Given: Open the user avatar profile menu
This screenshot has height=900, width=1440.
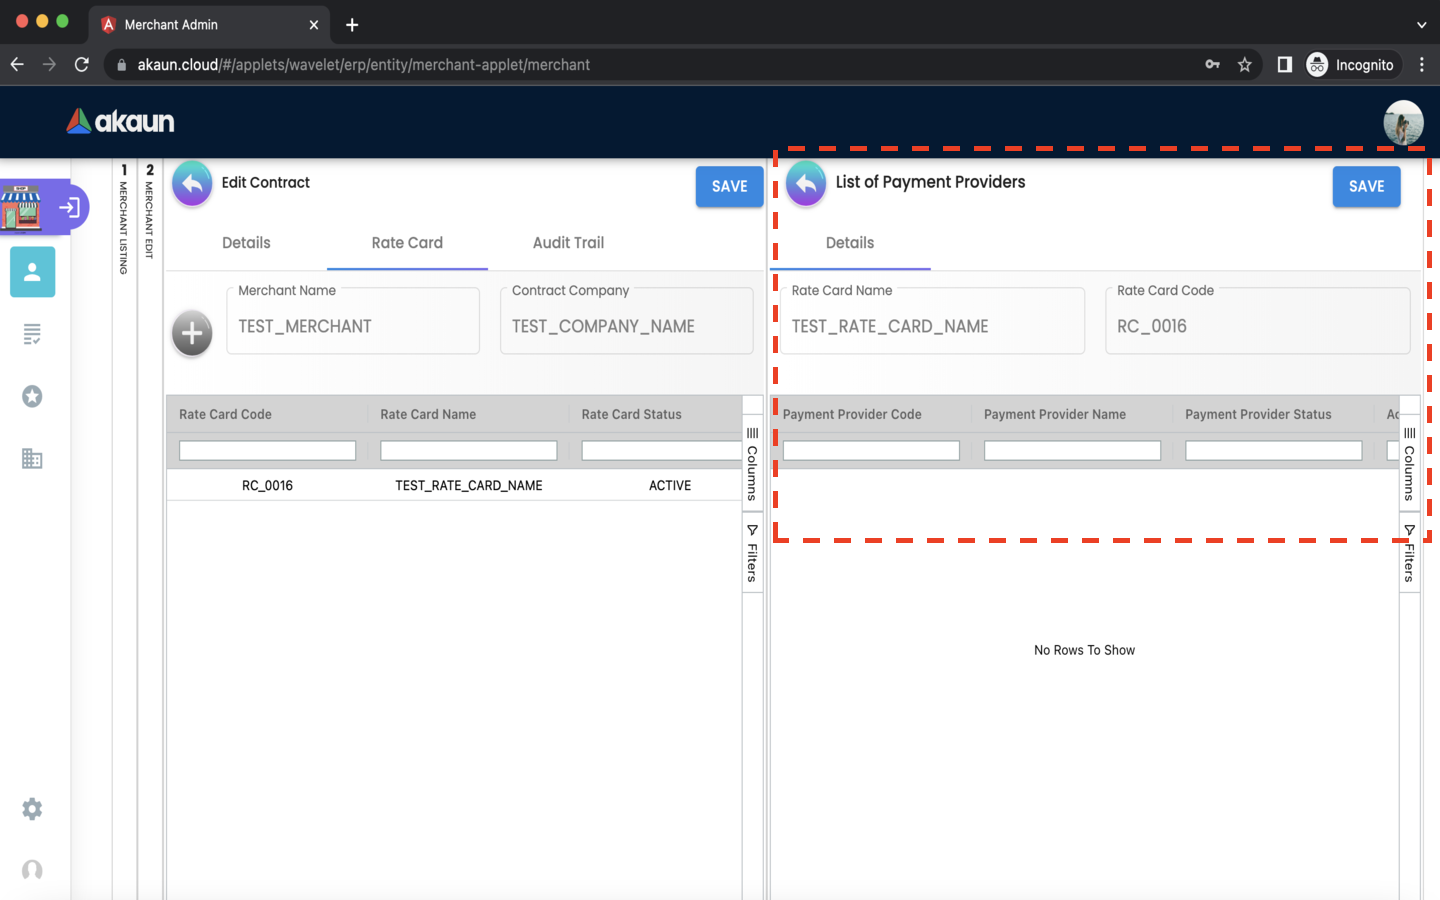Looking at the screenshot, I should (1403, 122).
